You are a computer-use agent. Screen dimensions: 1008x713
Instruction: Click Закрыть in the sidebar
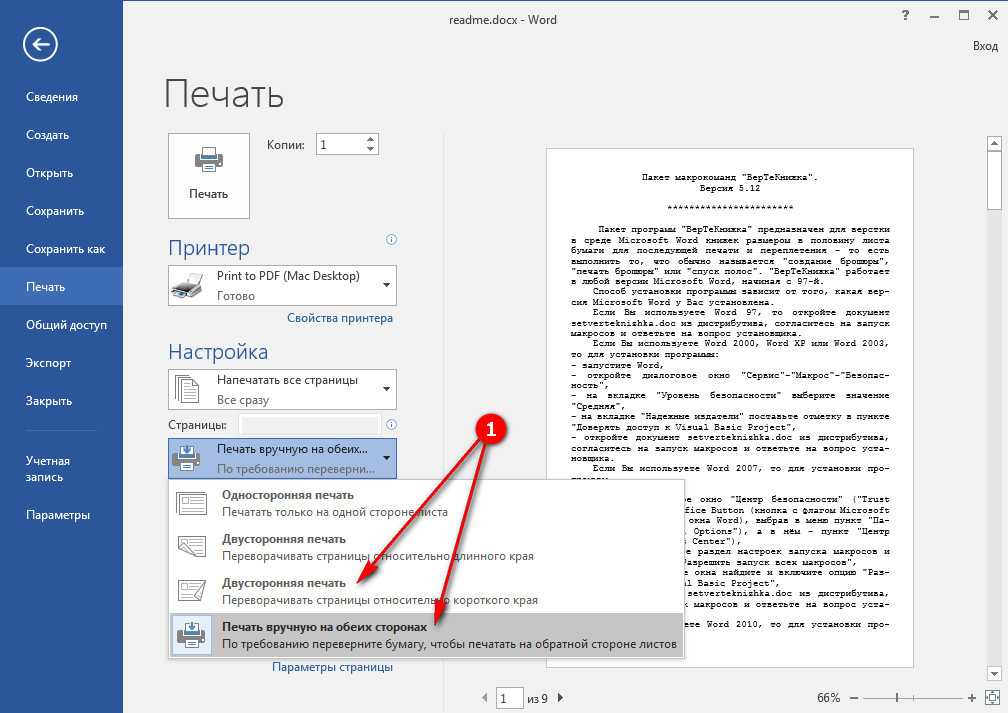coord(61,401)
